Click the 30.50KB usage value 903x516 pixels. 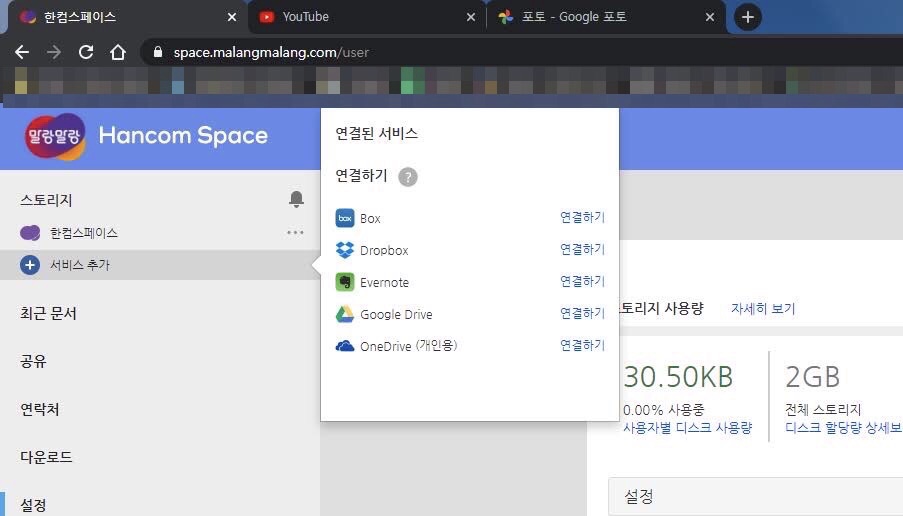[x=678, y=377]
